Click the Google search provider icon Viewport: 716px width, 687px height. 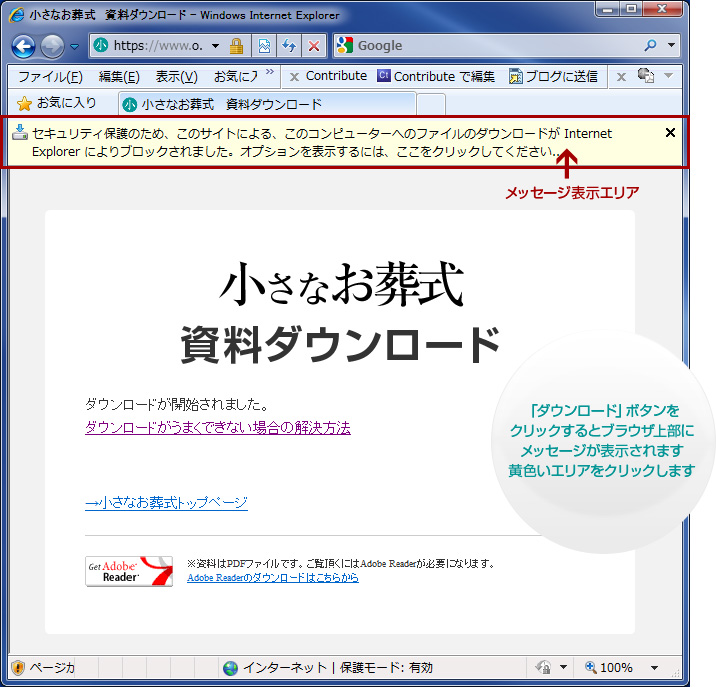pos(345,45)
